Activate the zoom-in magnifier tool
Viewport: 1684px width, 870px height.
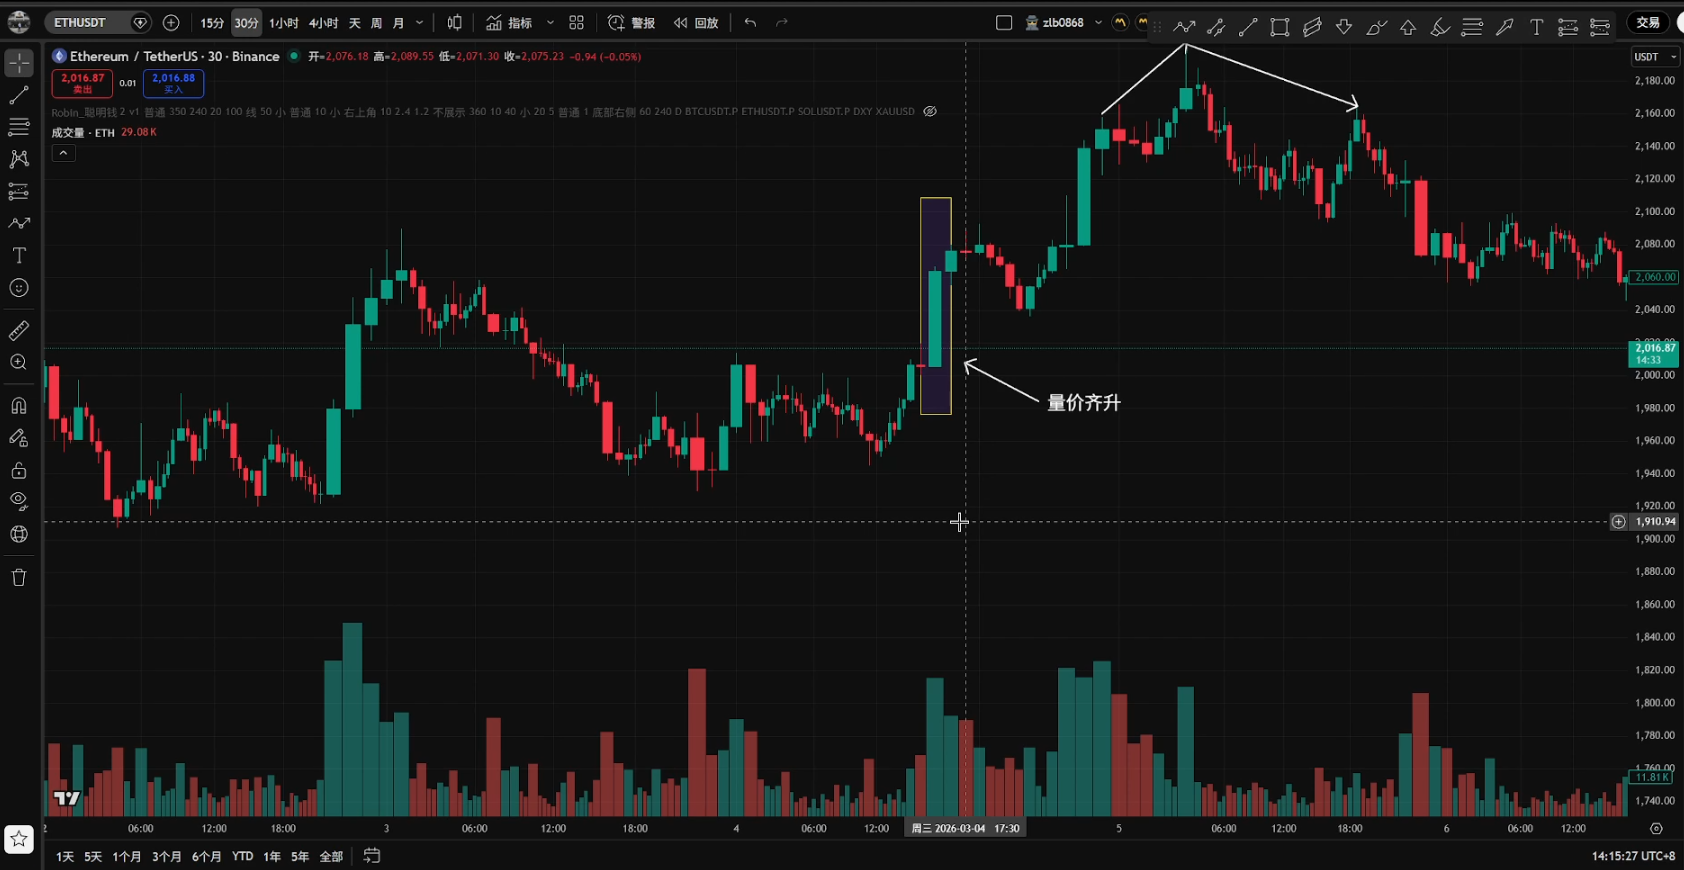click(19, 362)
